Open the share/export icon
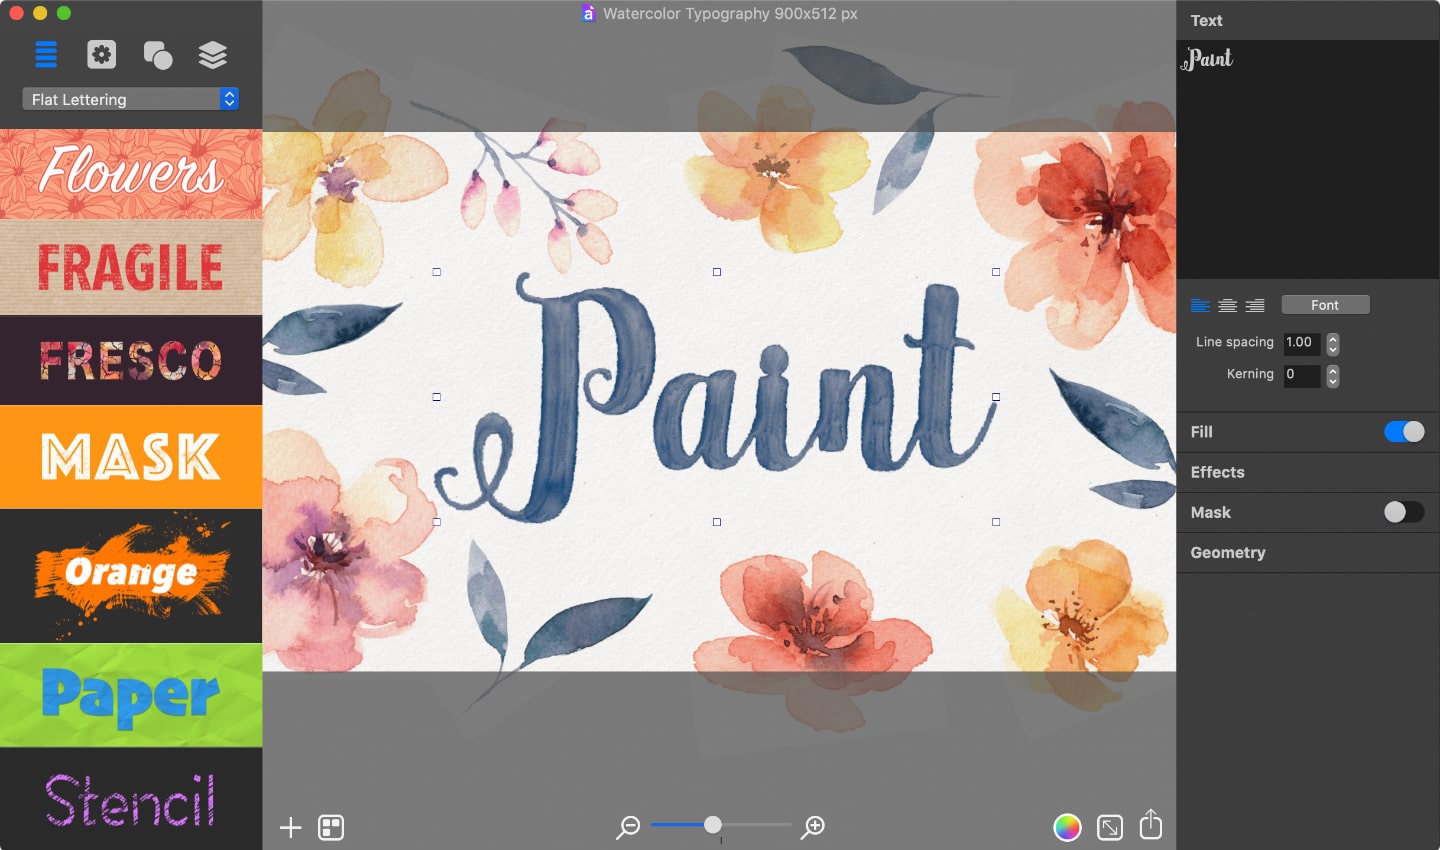The height and width of the screenshot is (850, 1440). click(1150, 827)
